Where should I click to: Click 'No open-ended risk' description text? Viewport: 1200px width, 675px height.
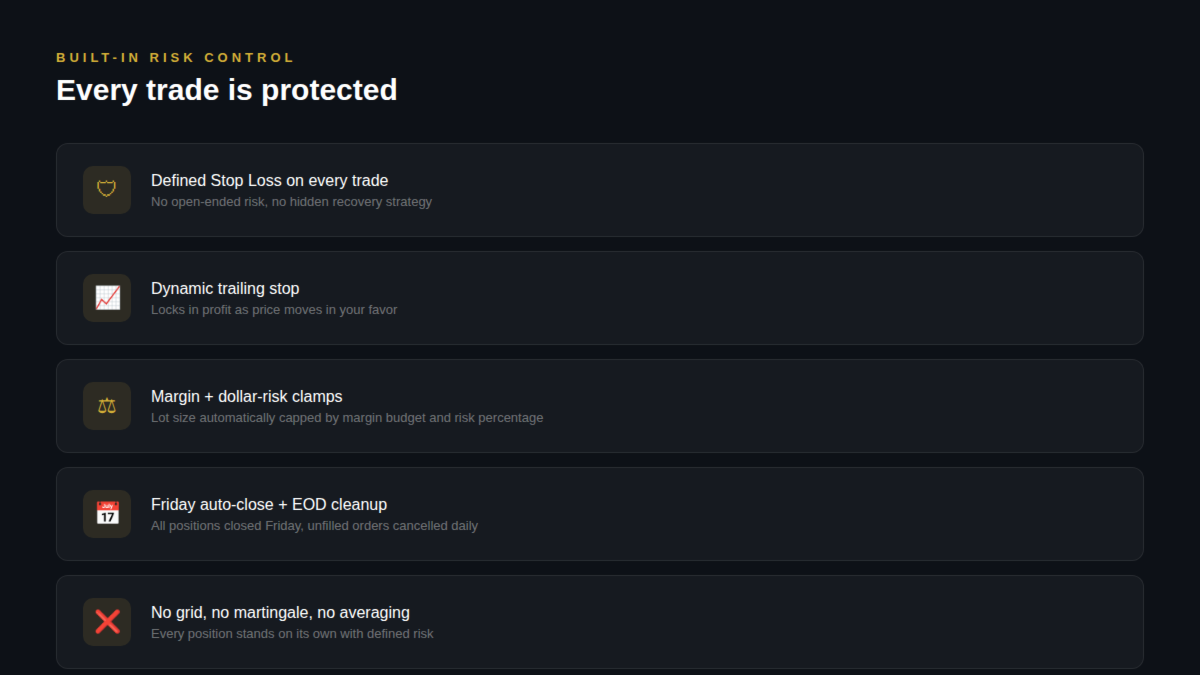coord(291,202)
